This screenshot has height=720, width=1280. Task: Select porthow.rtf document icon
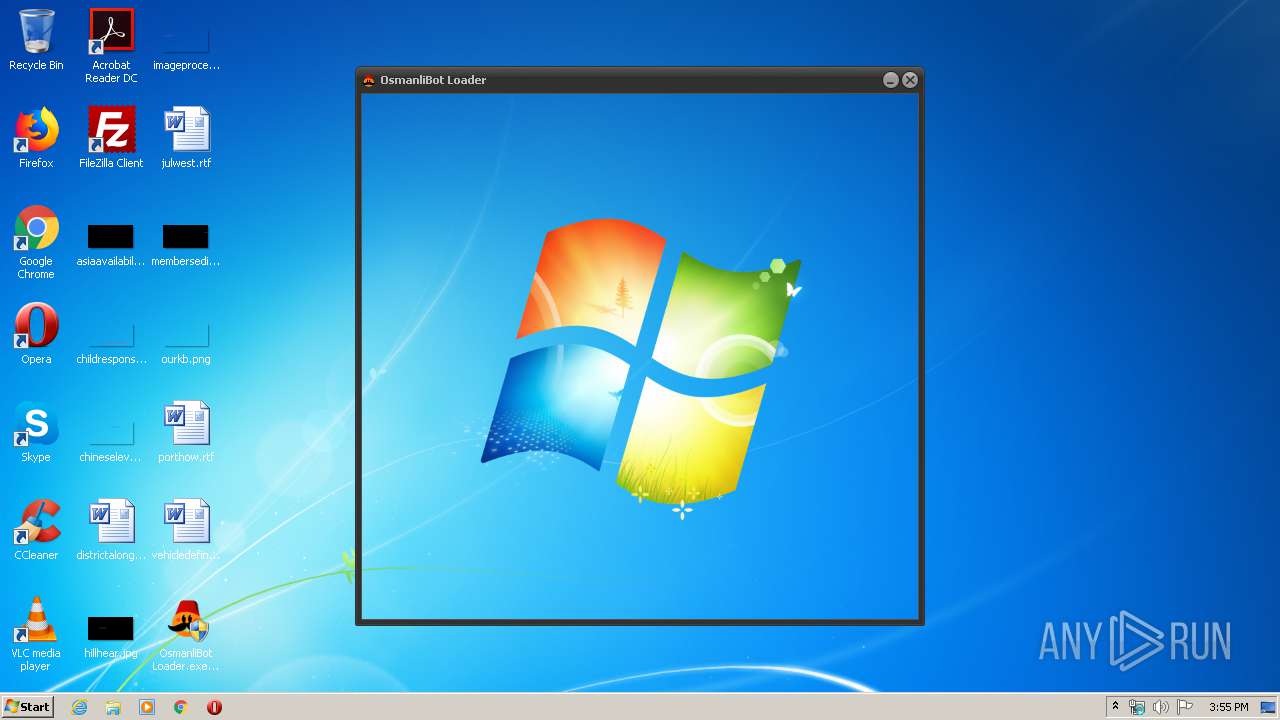pos(186,432)
